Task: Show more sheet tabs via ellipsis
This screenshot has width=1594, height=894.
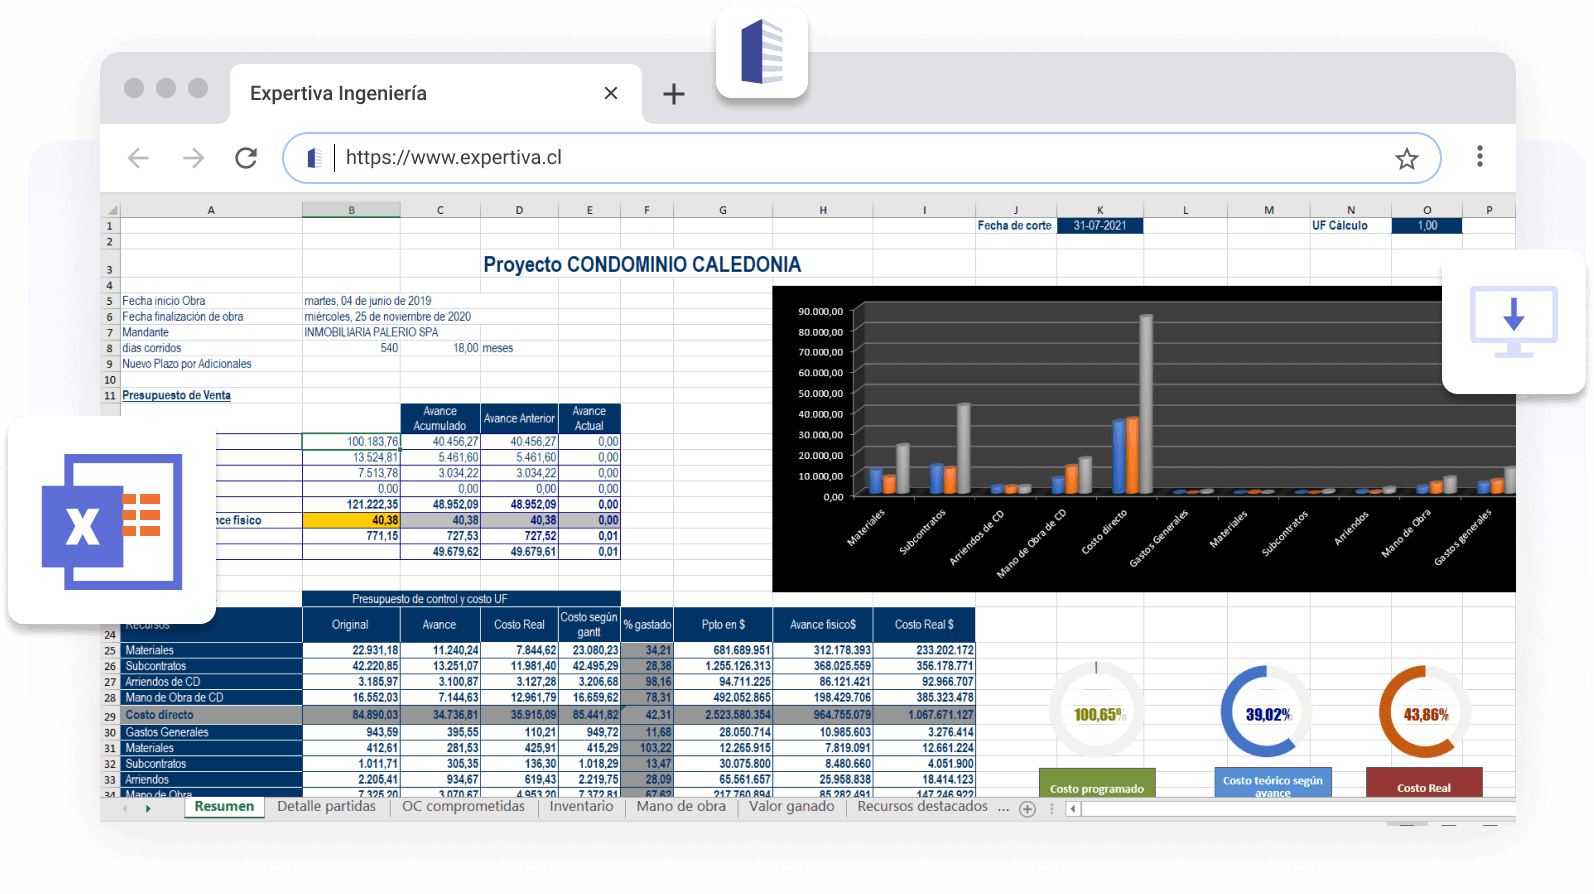Action: (x=1003, y=808)
